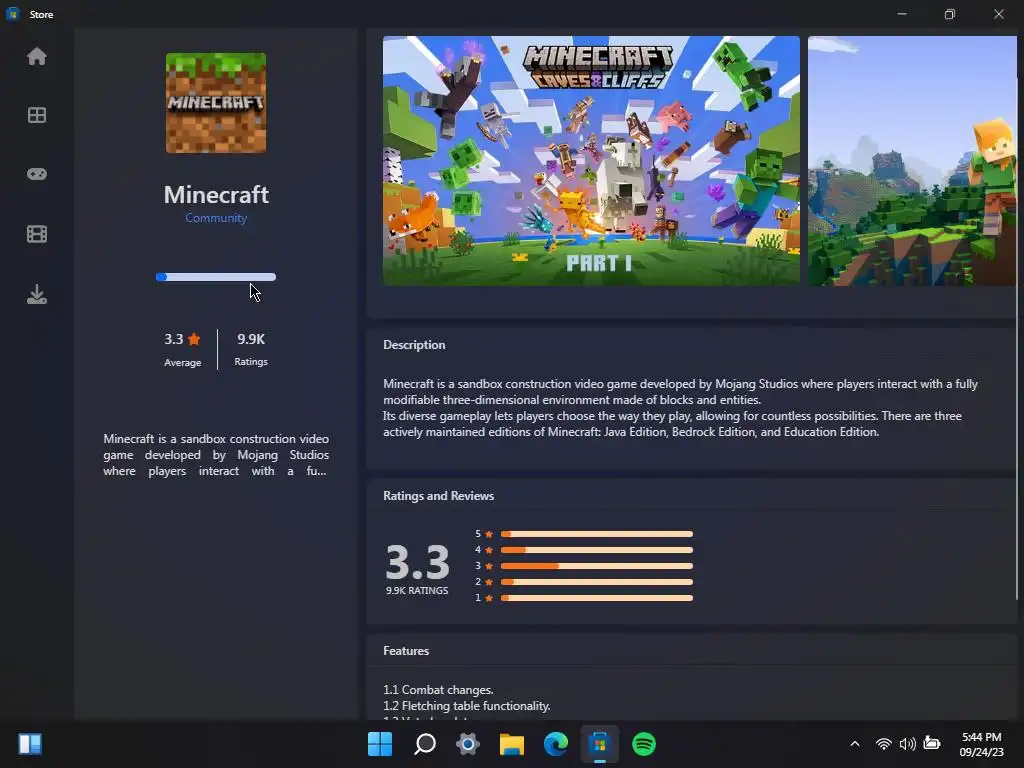Image resolution: width=1024 pixels, height=768 pixels.
Task: Click the 5 star rating bar
Action: (596, 534)
